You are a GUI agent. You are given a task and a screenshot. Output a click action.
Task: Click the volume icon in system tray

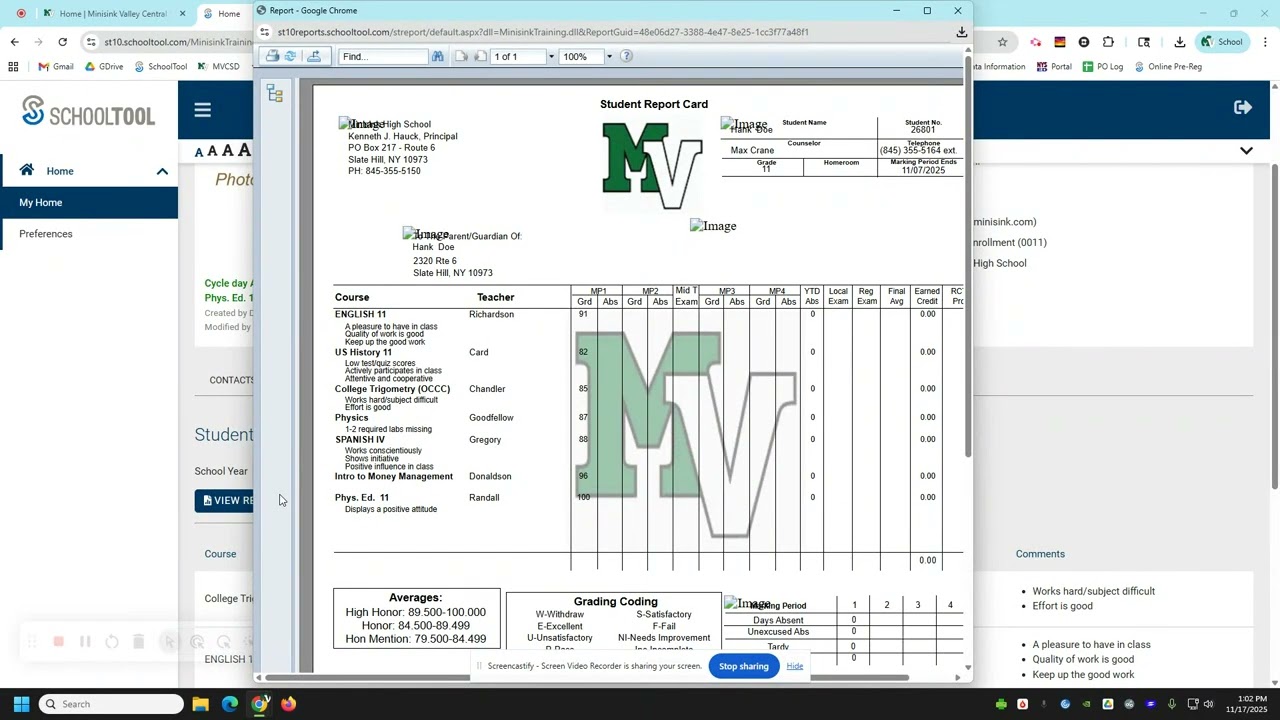(x=1208, y=704)
